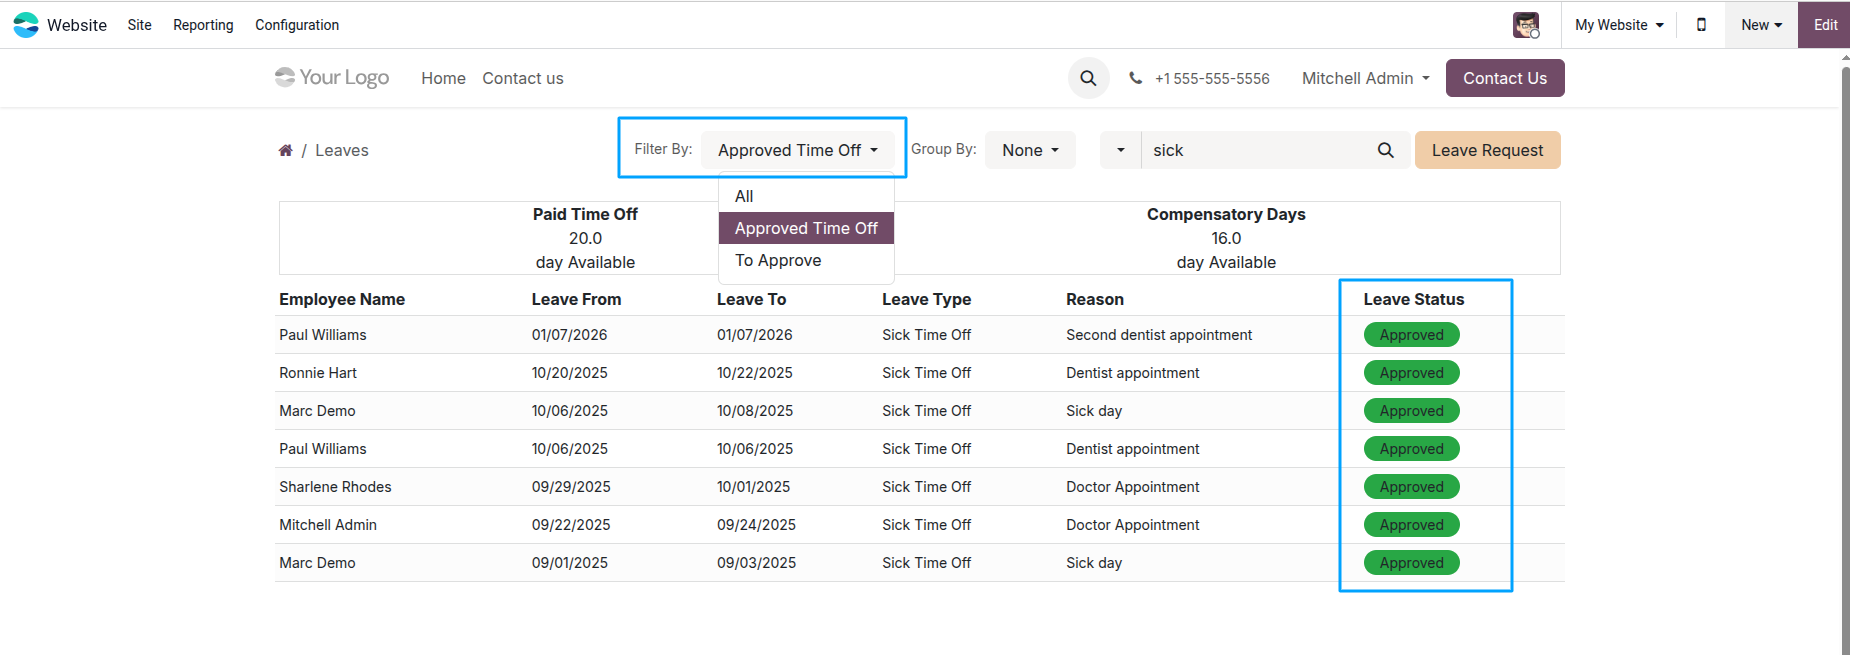The image size is (1850, 655).
Task: Click the Your Logo image
Action: click(x=332, y=77)
